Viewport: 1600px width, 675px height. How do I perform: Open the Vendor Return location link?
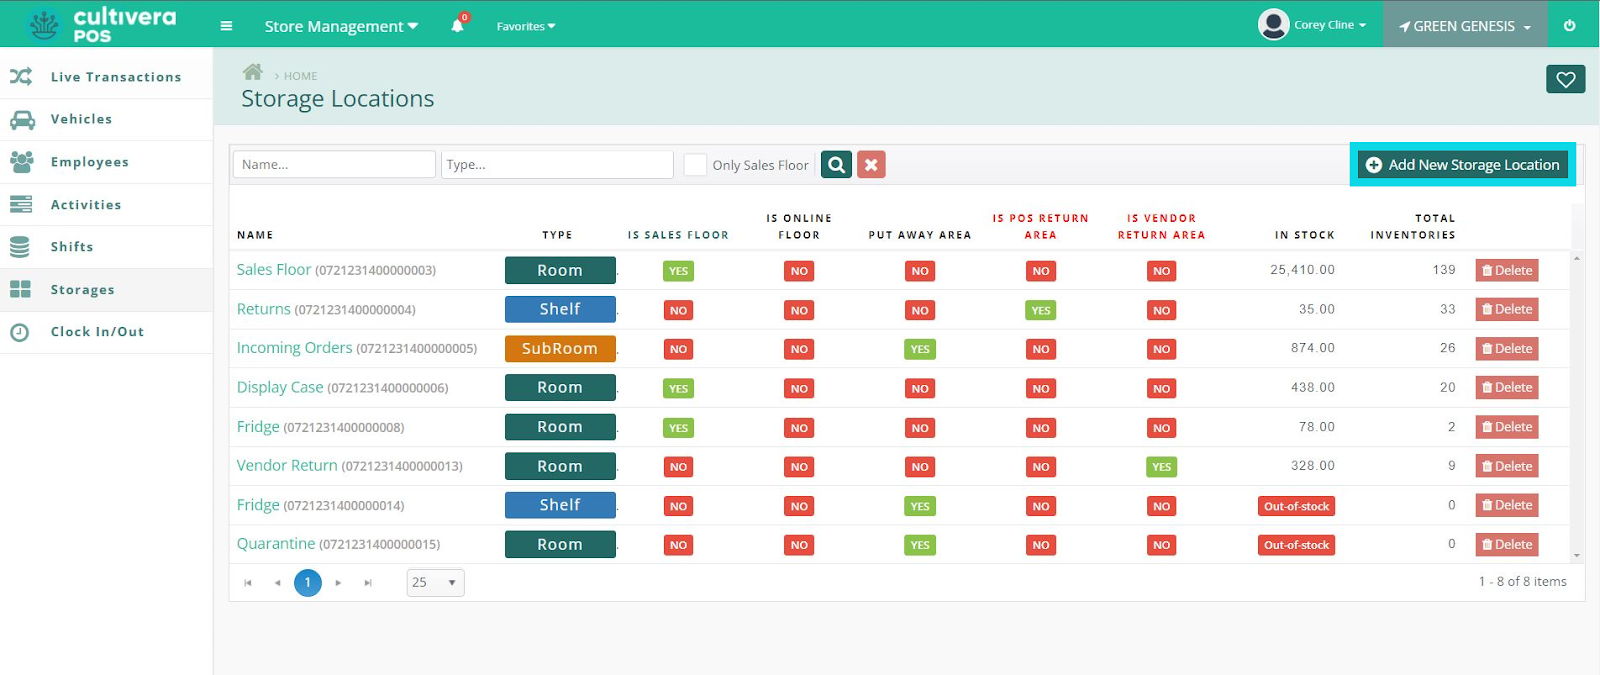pyautogui.click(x=287, y=466)
